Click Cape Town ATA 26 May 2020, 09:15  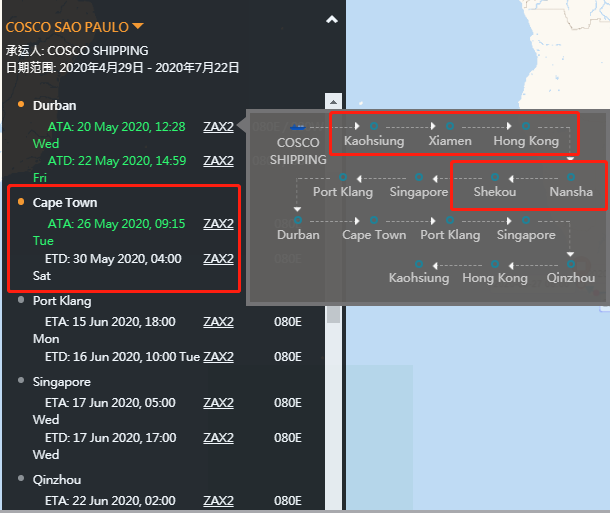[116, 224]
